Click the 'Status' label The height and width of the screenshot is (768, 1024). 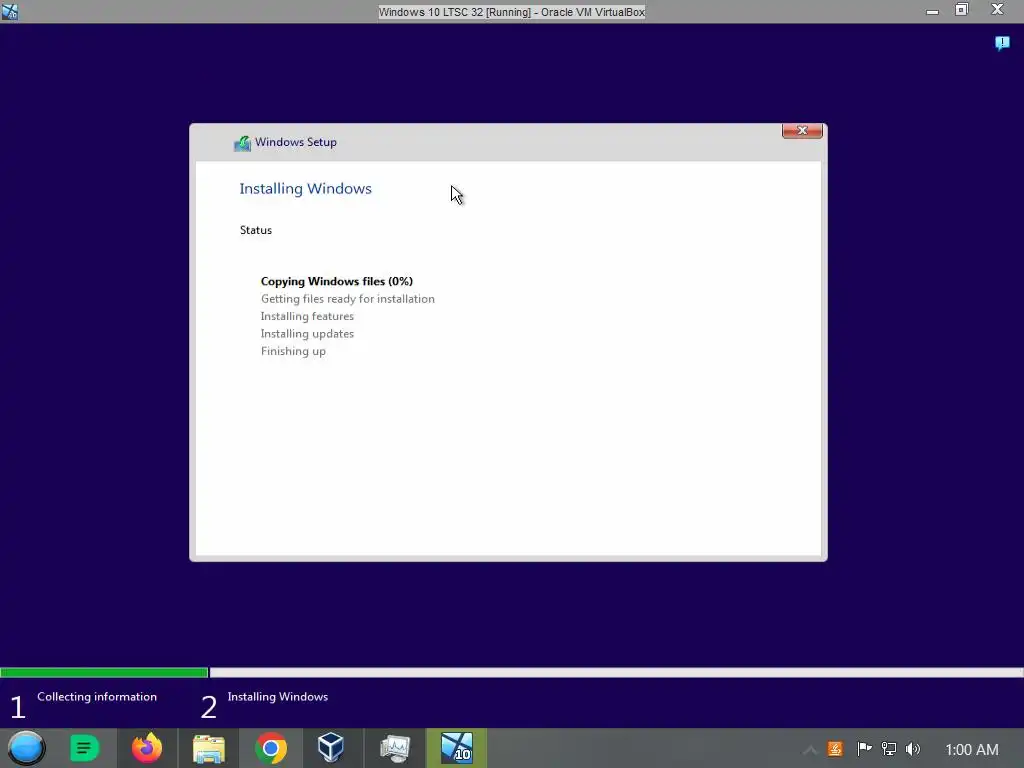[x=256, y=230]
